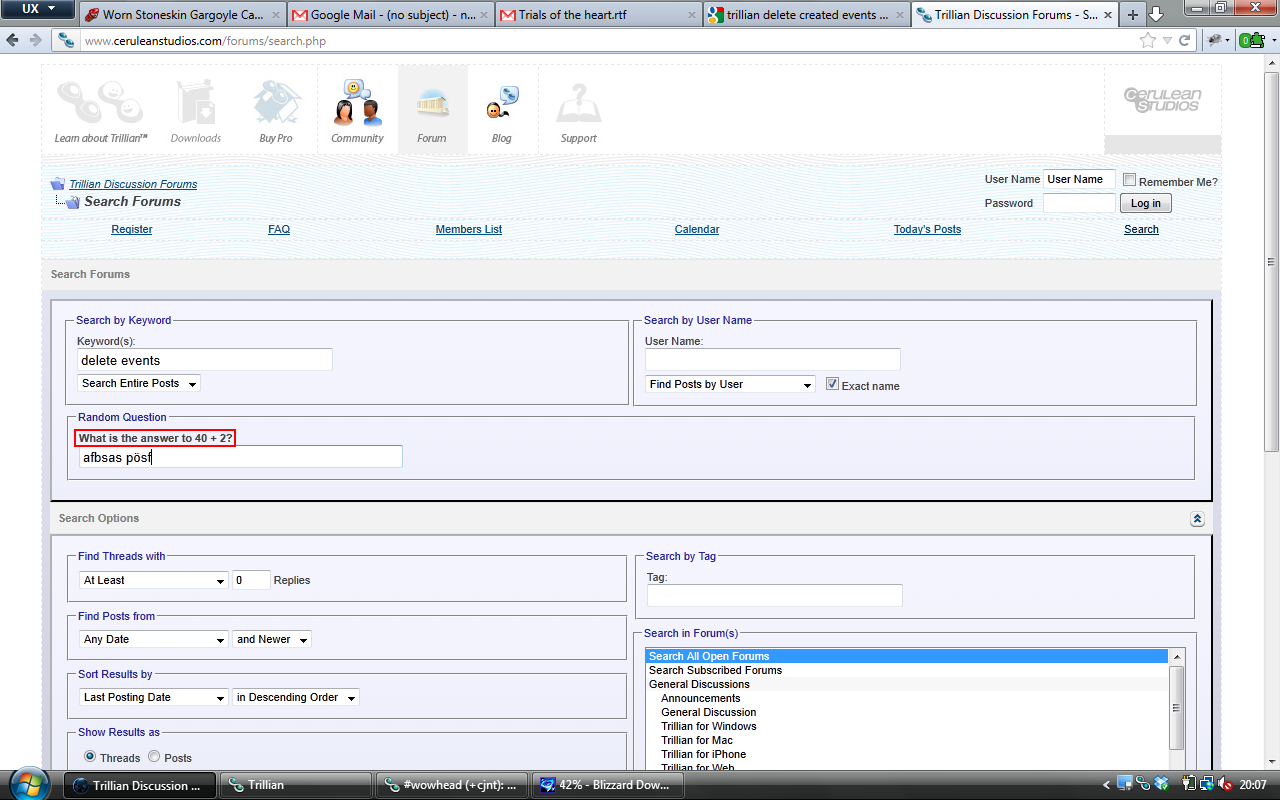Image resolution: width=1280 pixels, height=800 pixels.
Task: Expand the Find Posts by User dropdown
Action: tap(730, 384)
